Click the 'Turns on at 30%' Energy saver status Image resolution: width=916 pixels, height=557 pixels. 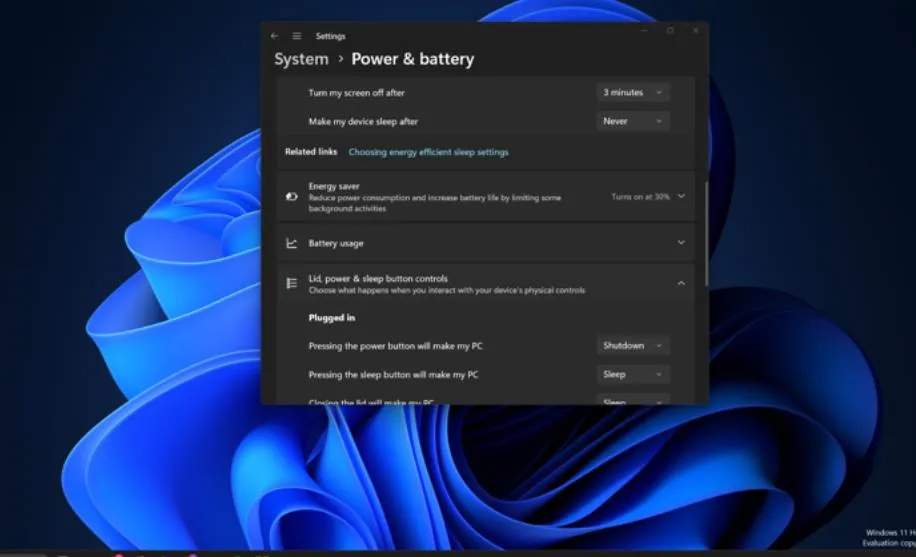[x=640, y=197]
